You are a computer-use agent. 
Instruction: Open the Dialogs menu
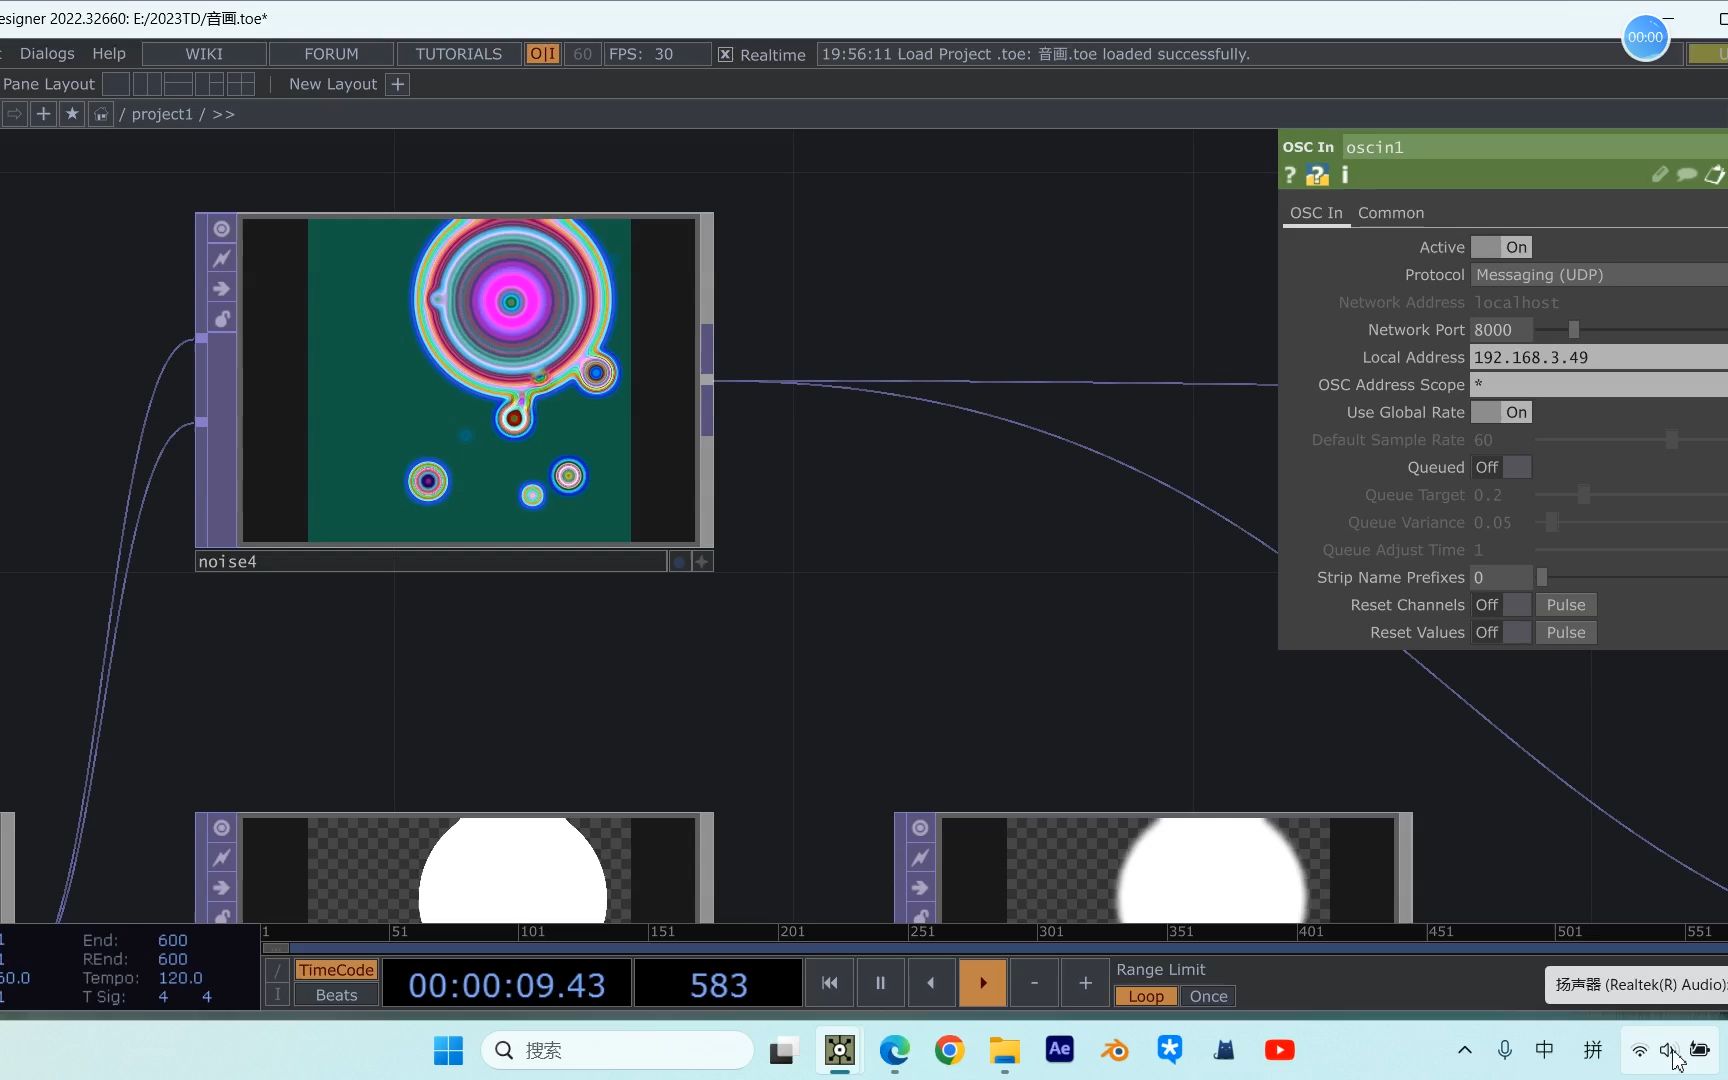(x=46, y=53)
